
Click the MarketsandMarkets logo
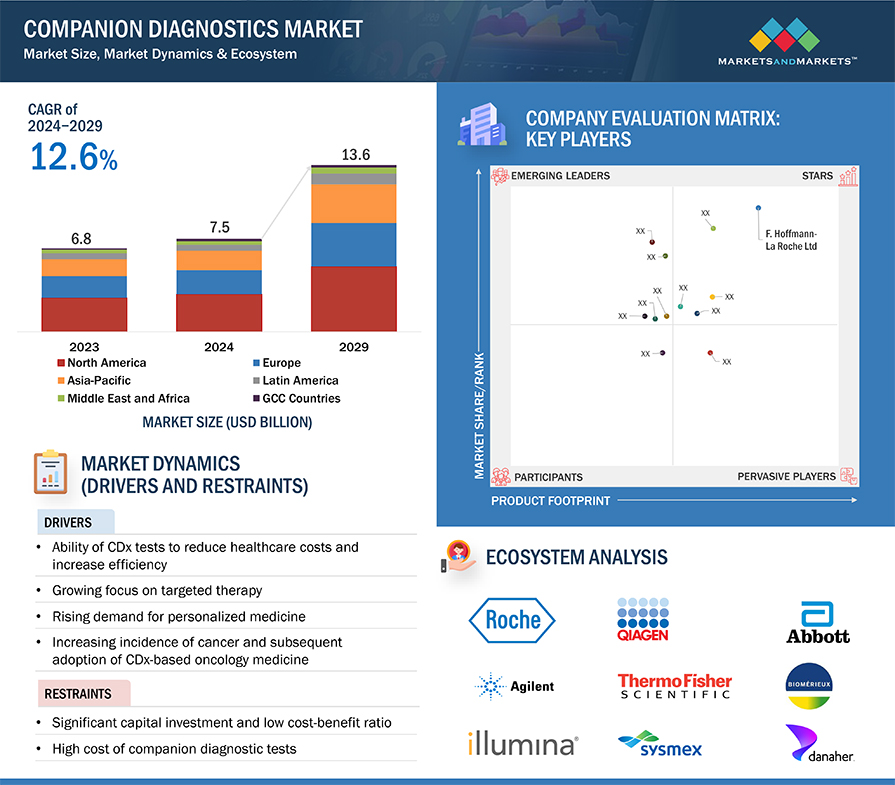(x=787, y=40)
